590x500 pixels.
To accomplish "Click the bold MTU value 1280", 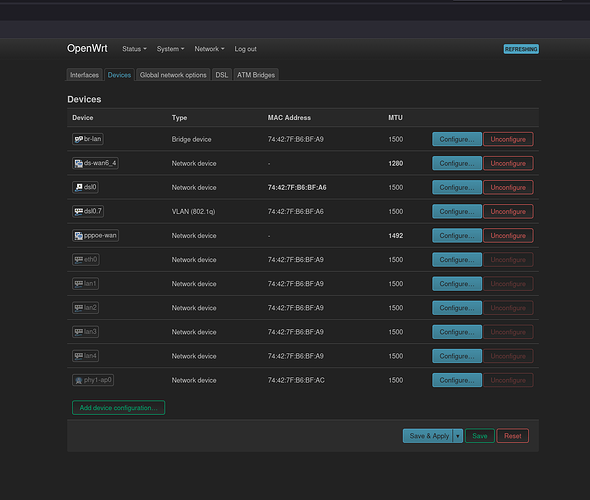I will [x=395, y=163].
